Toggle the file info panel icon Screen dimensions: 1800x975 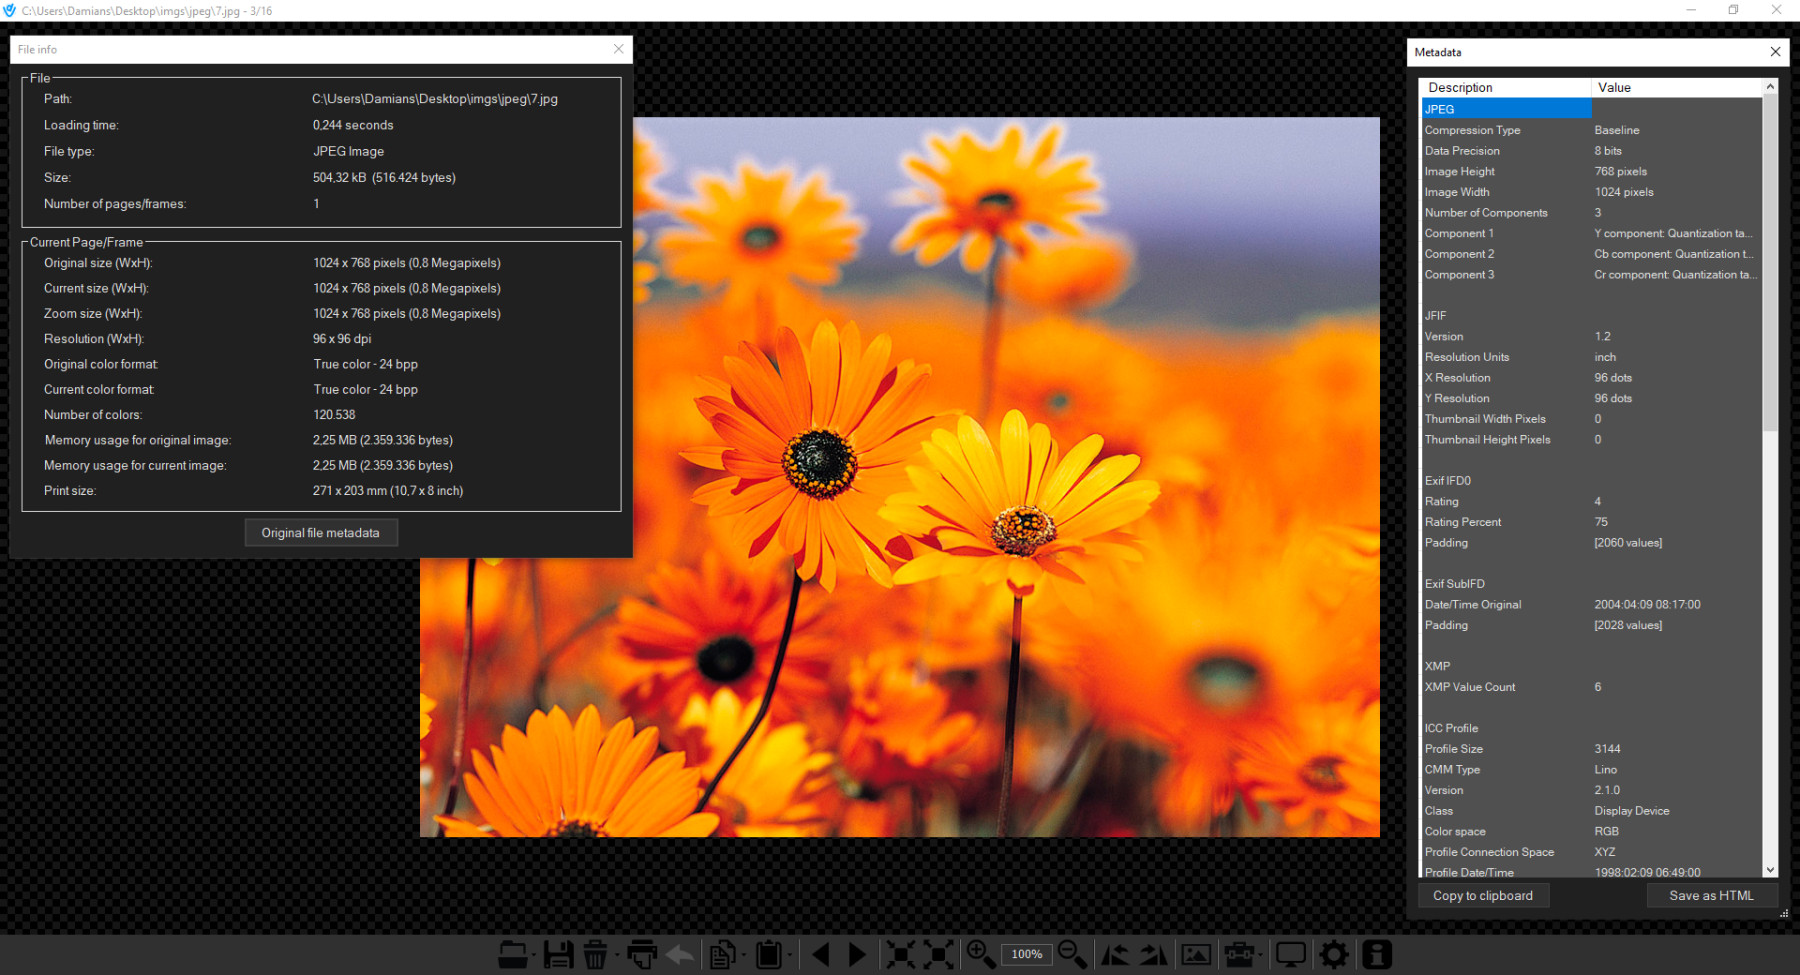1377,955
